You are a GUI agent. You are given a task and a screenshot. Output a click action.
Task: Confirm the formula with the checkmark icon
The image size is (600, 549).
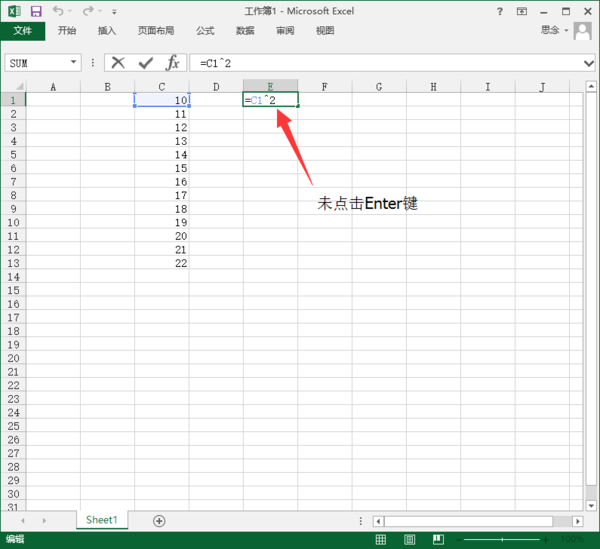pyautogui.click(x=145, y=63)
